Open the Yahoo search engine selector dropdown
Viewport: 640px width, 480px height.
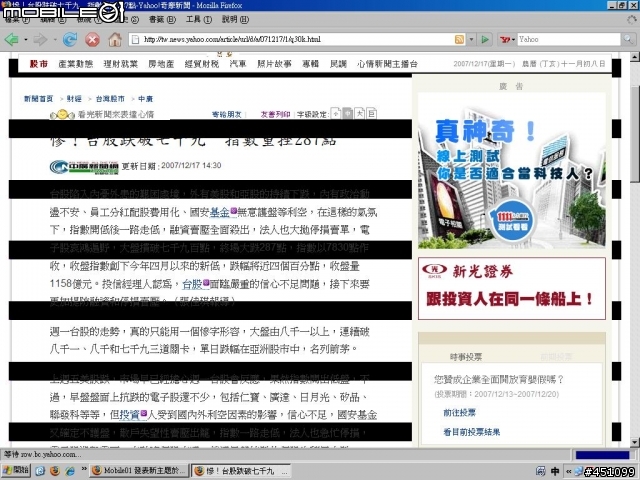507,39
